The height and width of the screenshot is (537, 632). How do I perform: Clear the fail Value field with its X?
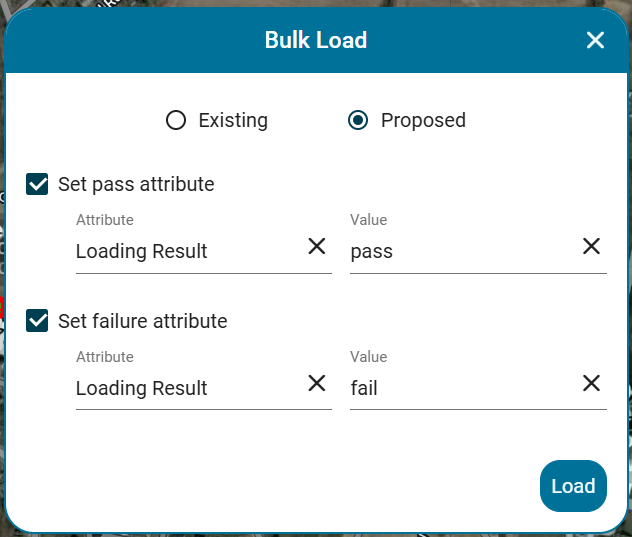point(591,383)
